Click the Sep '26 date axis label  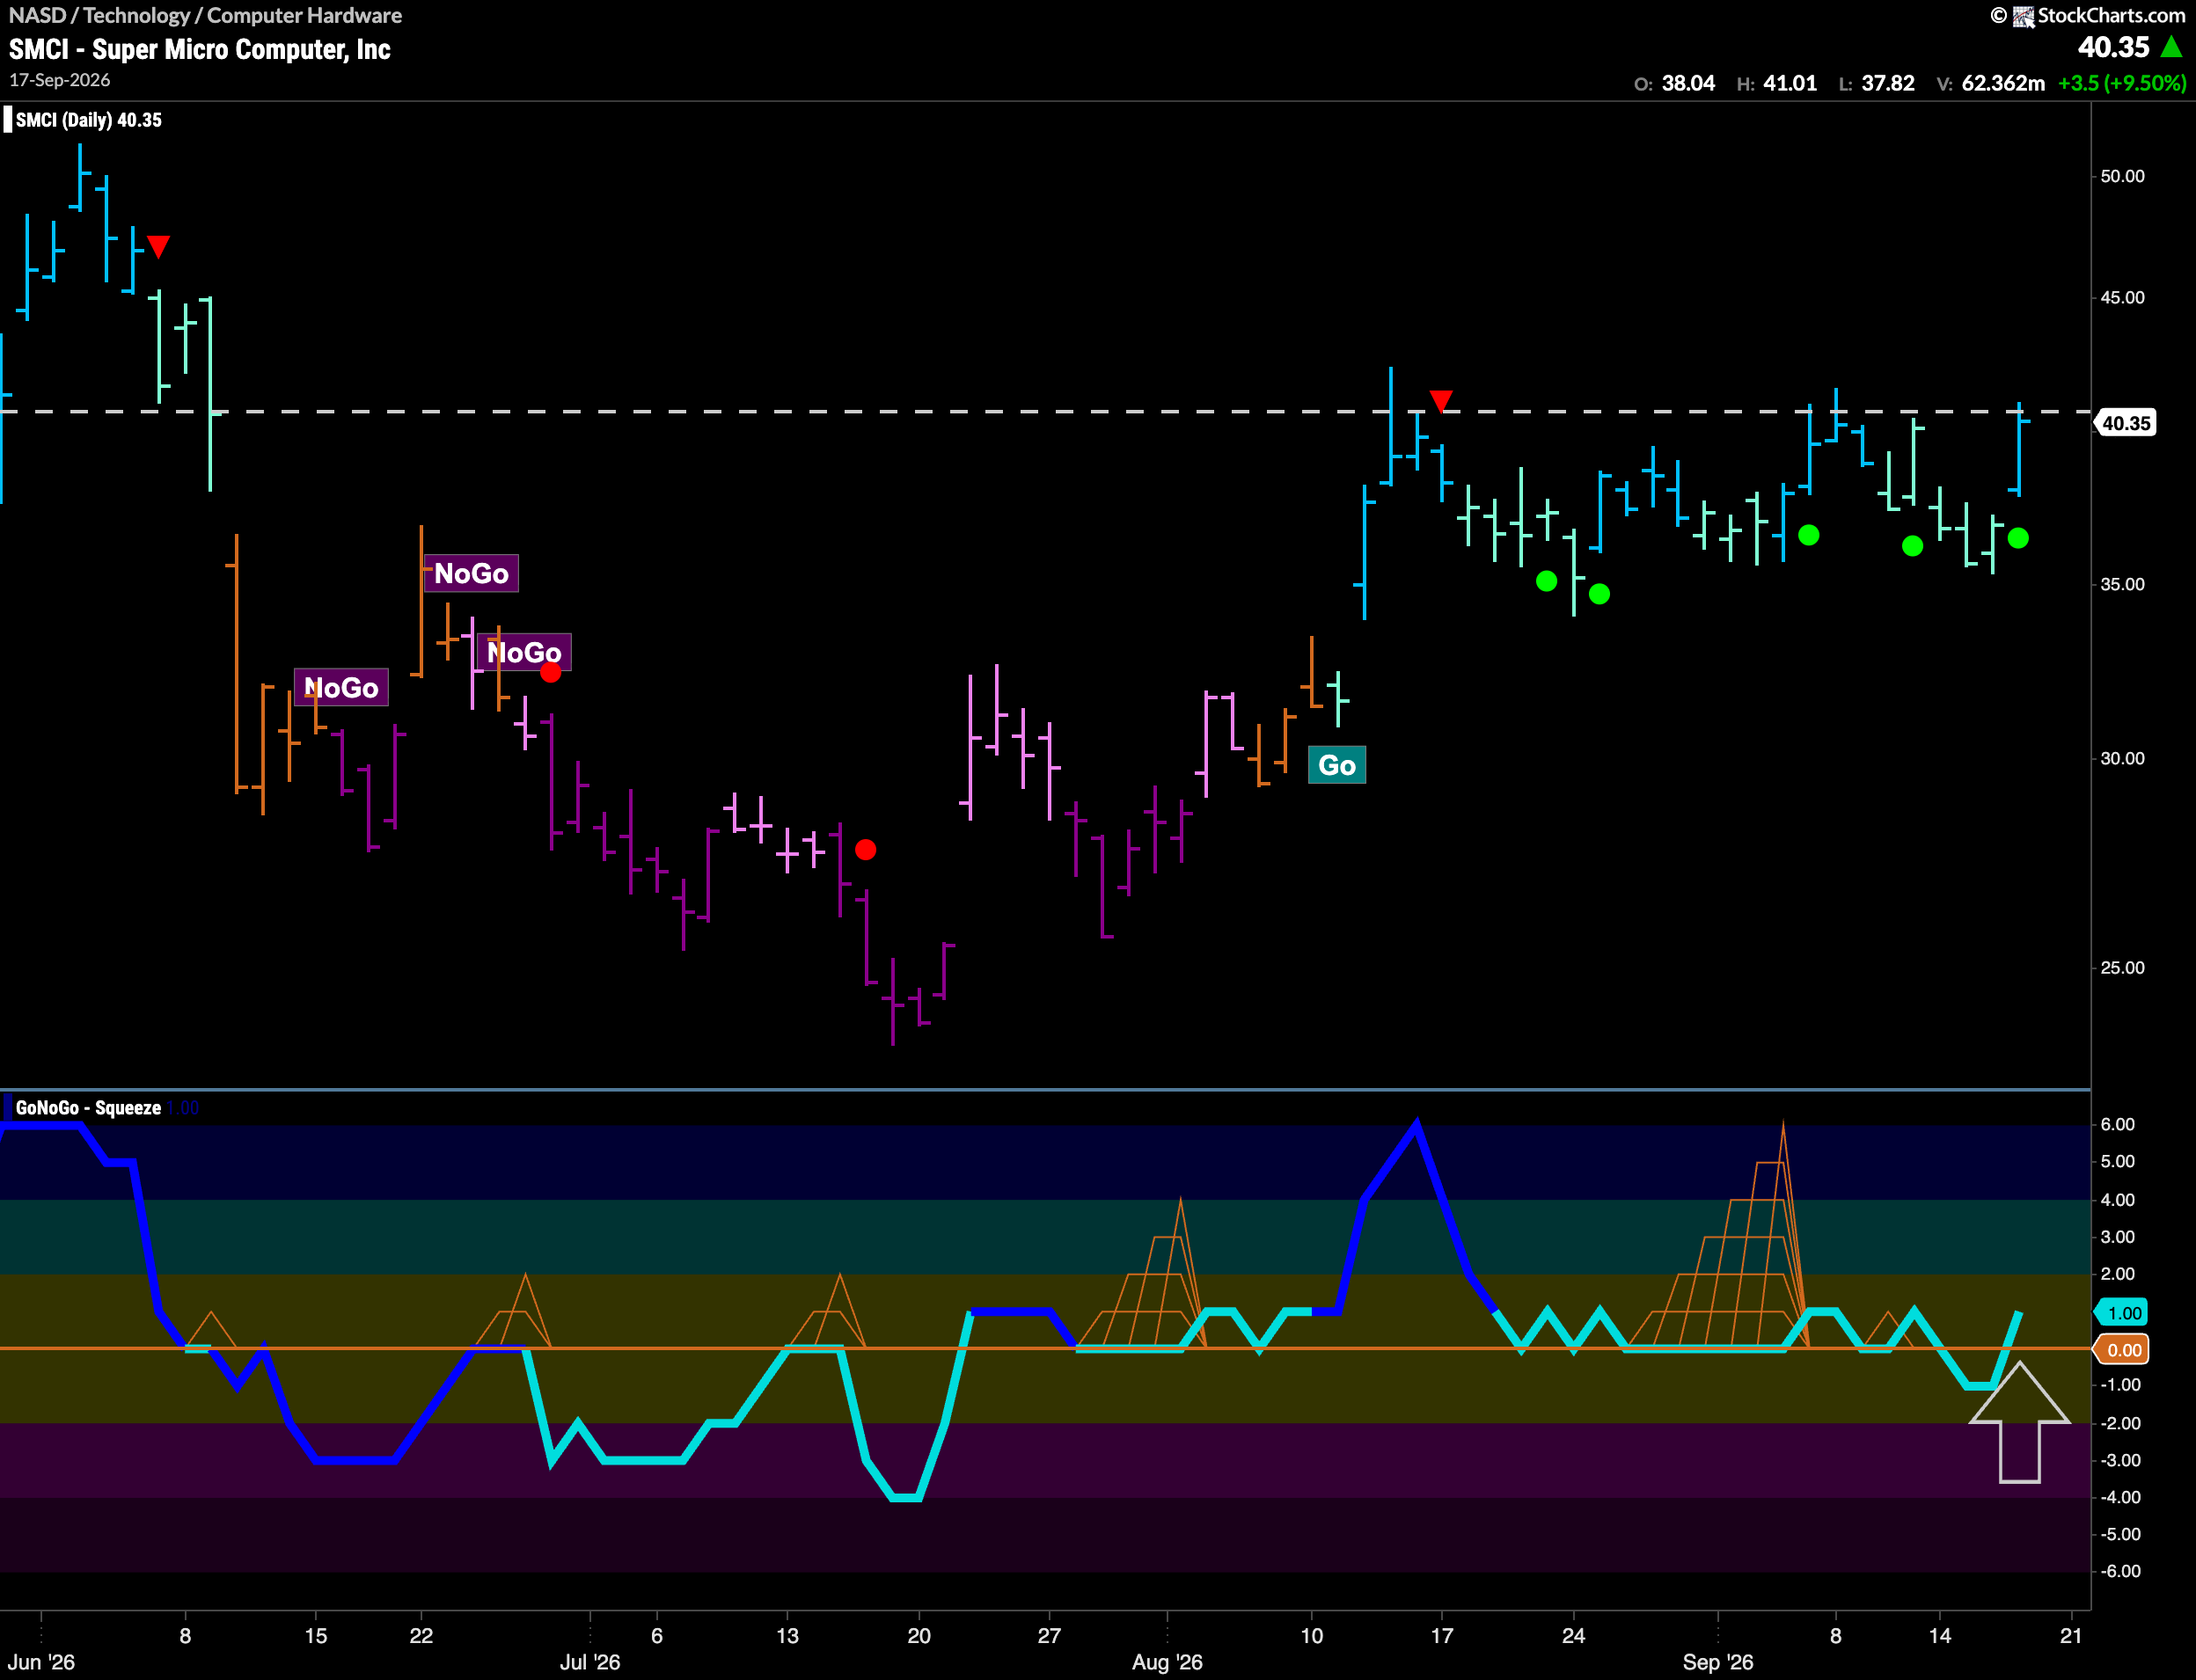(x=1718, y=1662)
